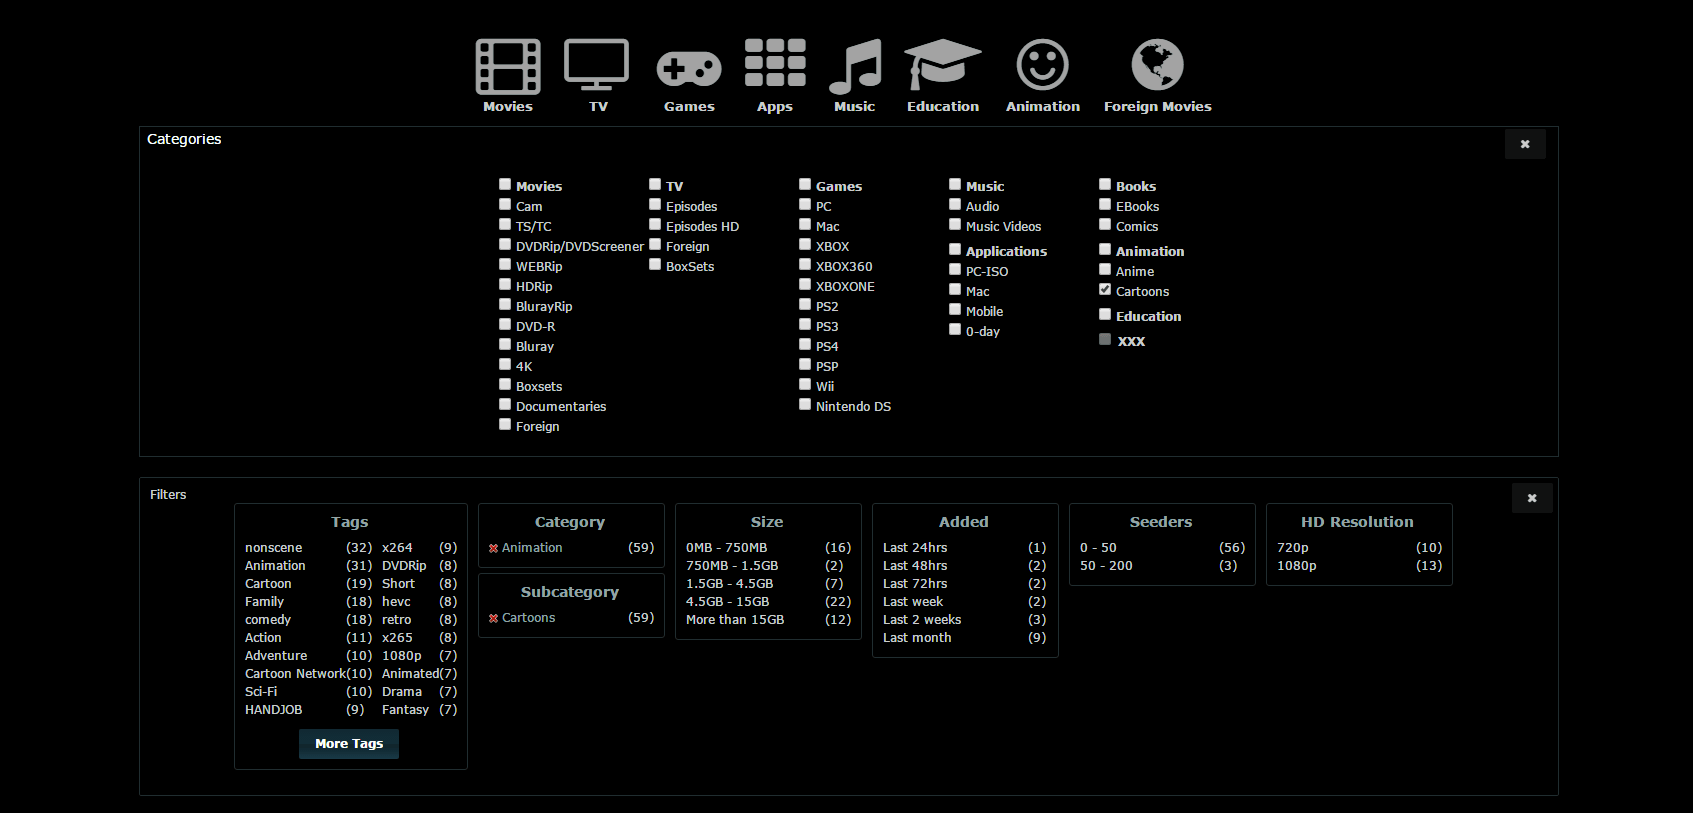
Task: Uncheck the Cartoons checkbox
Action: click(1105, 289)
